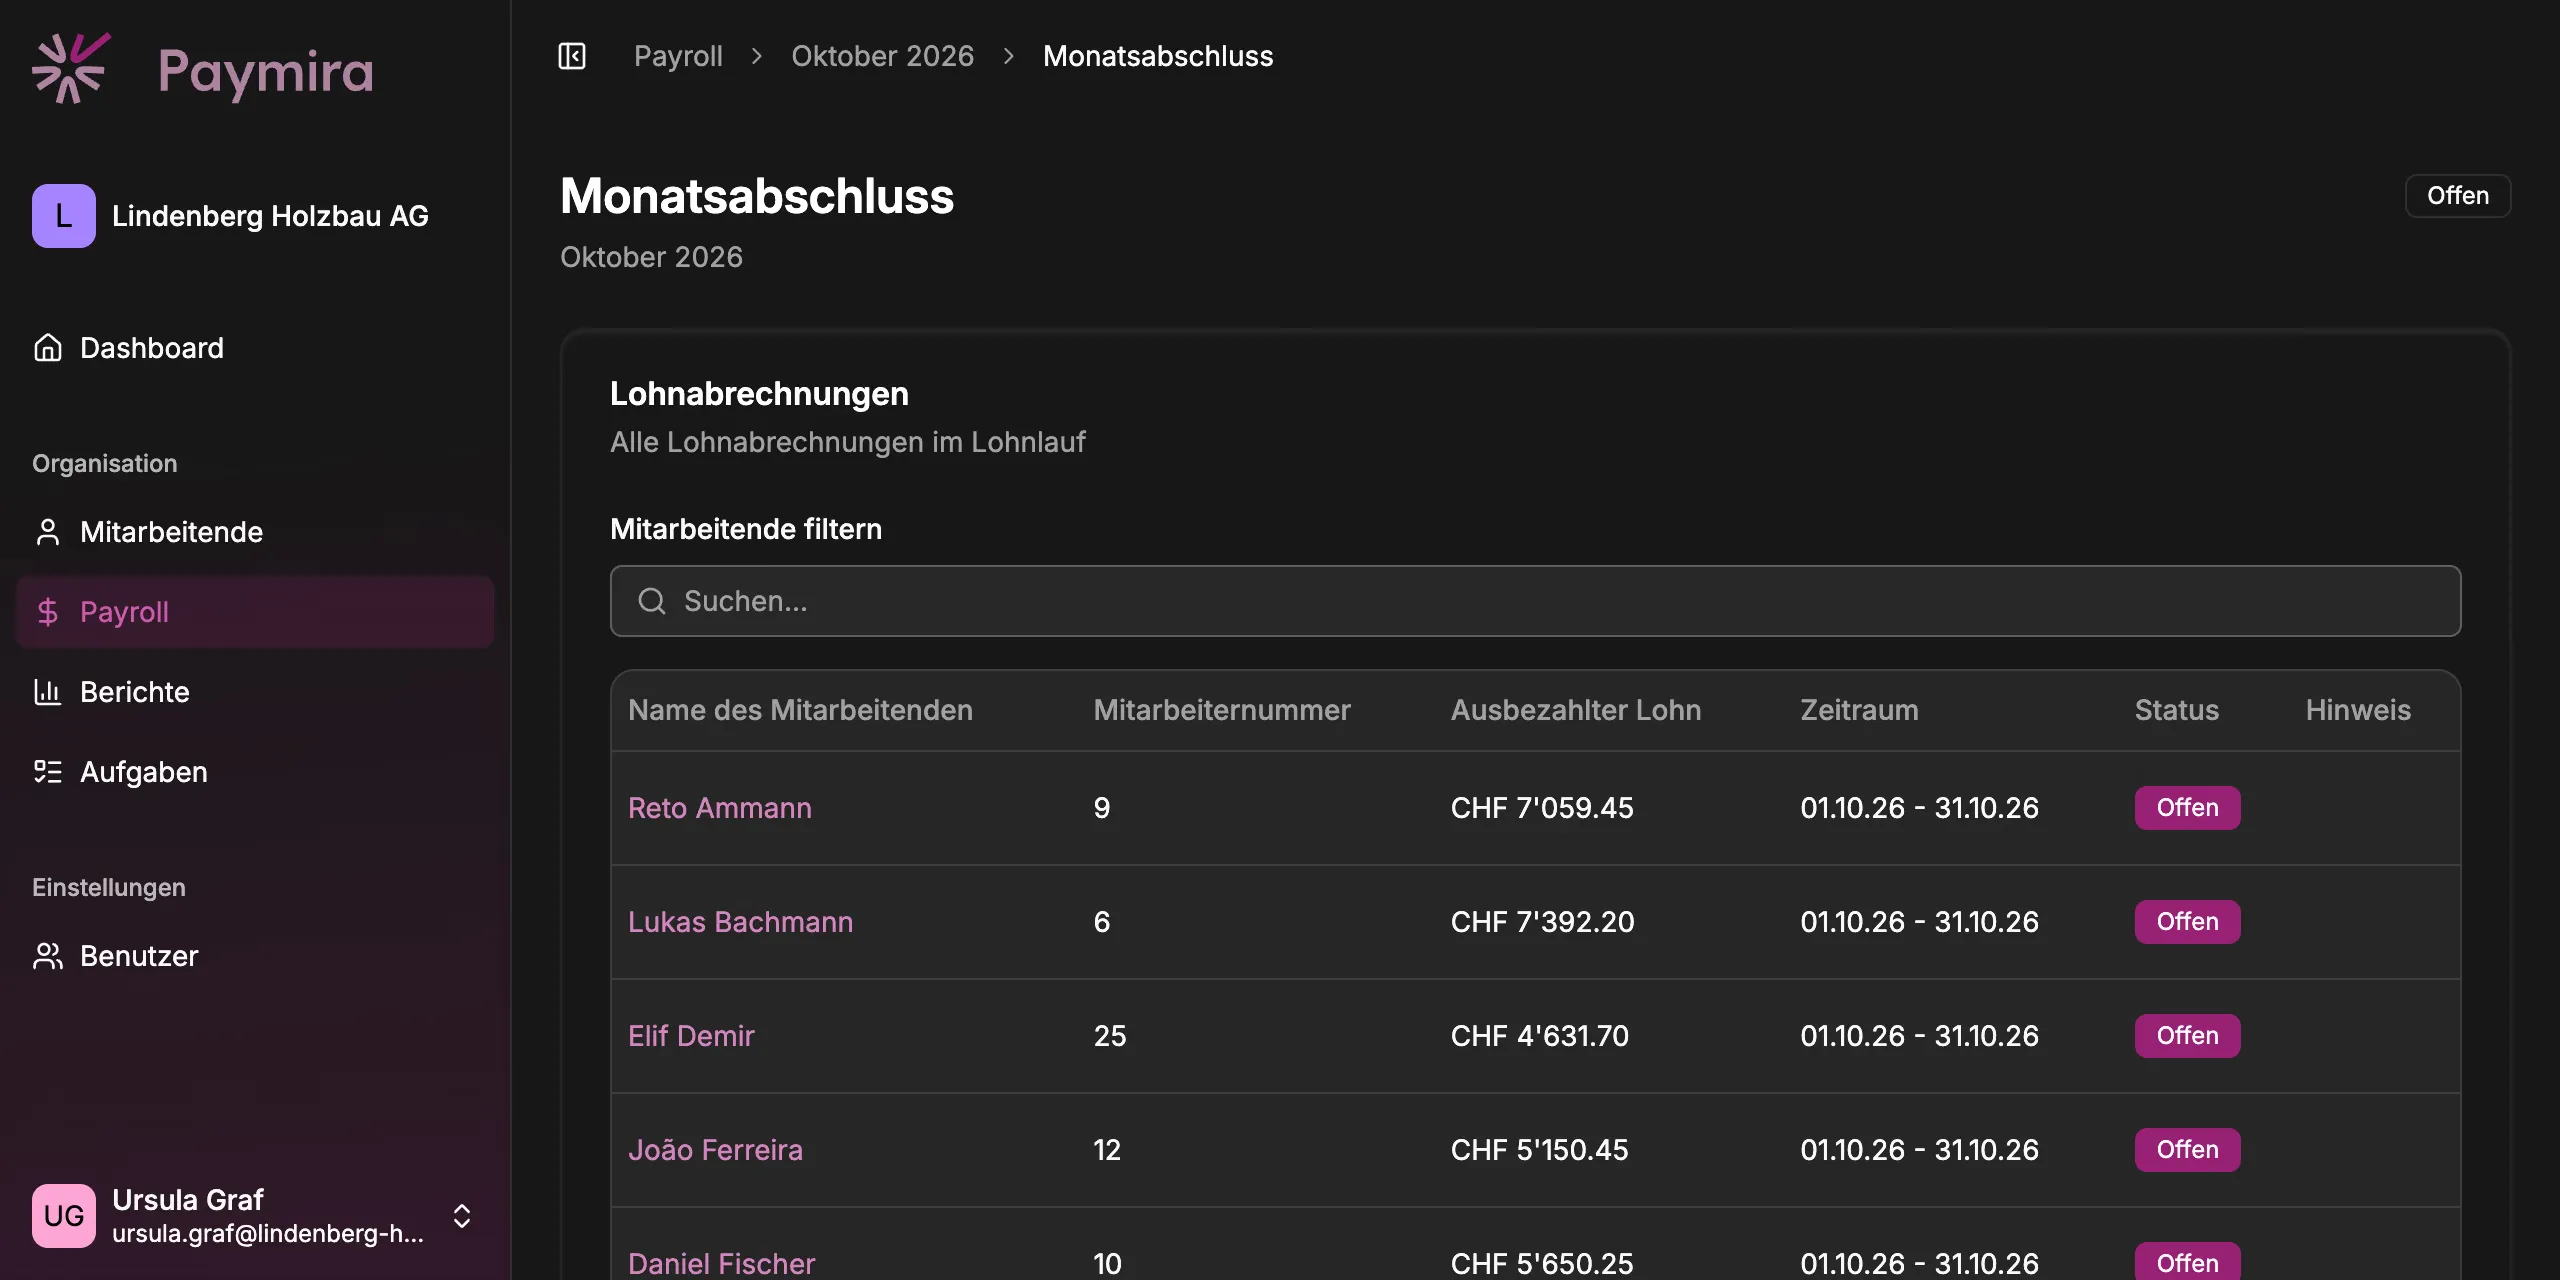The height and width of the screenshot is (1280, 2560).
Task: Open Daniel Fischer's payslip
Action: 721,1263
